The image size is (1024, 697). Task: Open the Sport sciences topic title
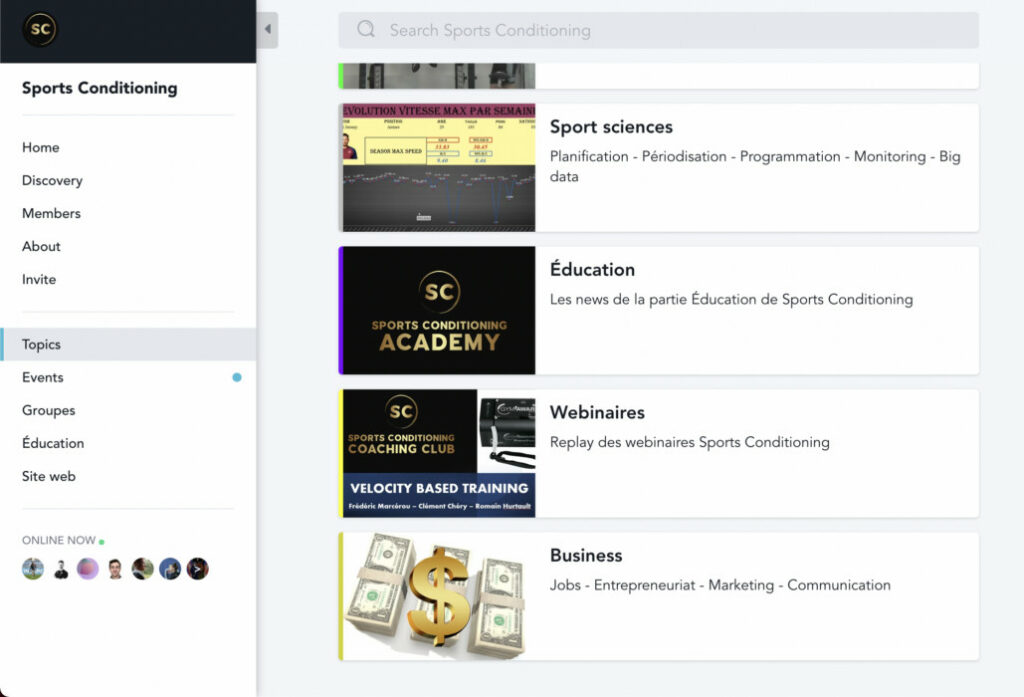tap(611, 127)
